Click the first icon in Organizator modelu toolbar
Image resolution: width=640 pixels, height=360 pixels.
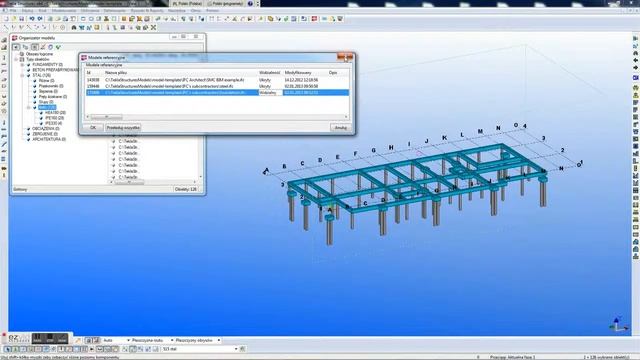pos(16,47)
